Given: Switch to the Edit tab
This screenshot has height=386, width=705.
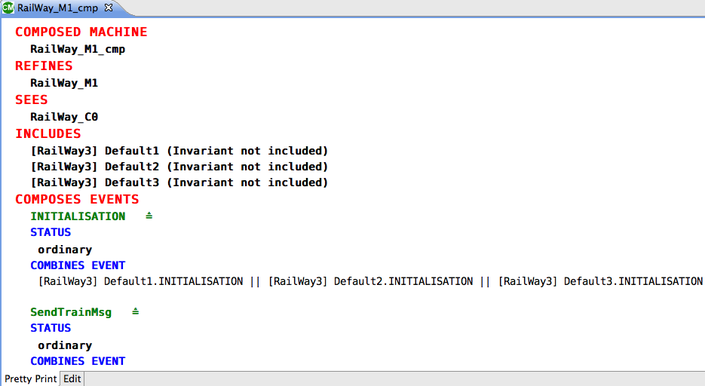Looking at the screenshot, I should pyautogui.click(x=72, y=379).
